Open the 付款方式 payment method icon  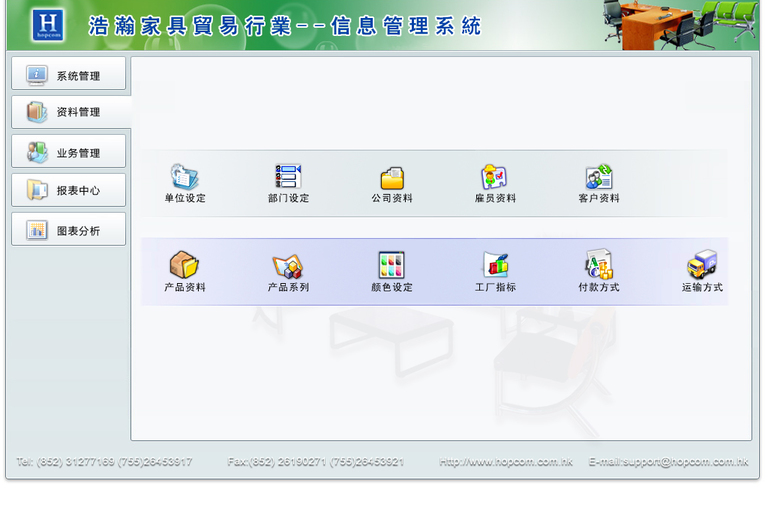[599, 266]
